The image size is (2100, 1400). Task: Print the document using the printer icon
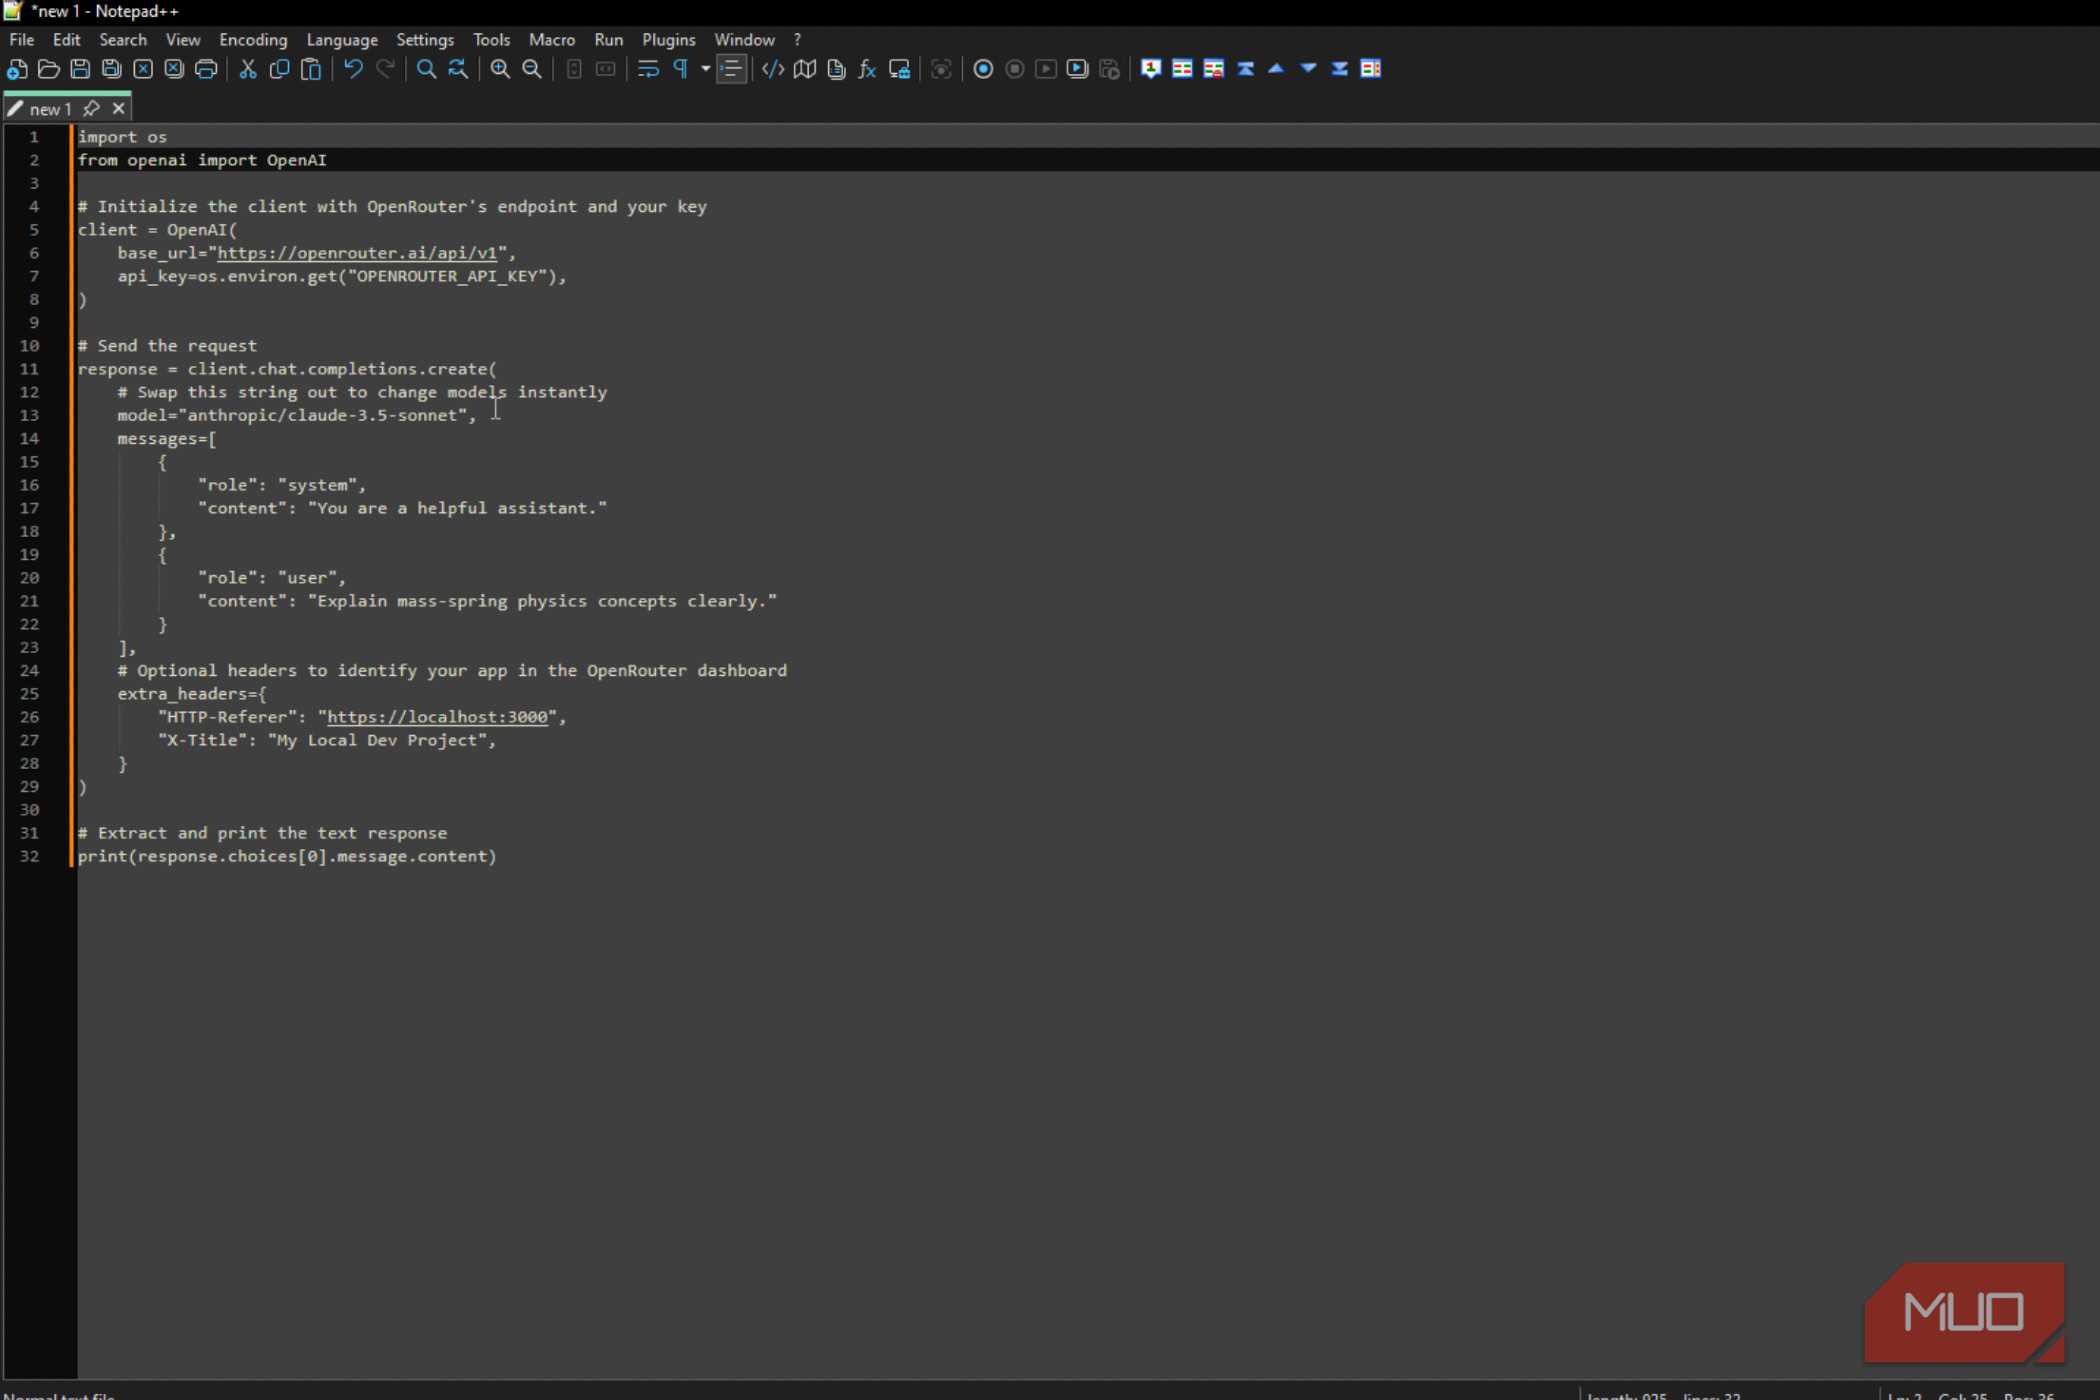[206, 69]
